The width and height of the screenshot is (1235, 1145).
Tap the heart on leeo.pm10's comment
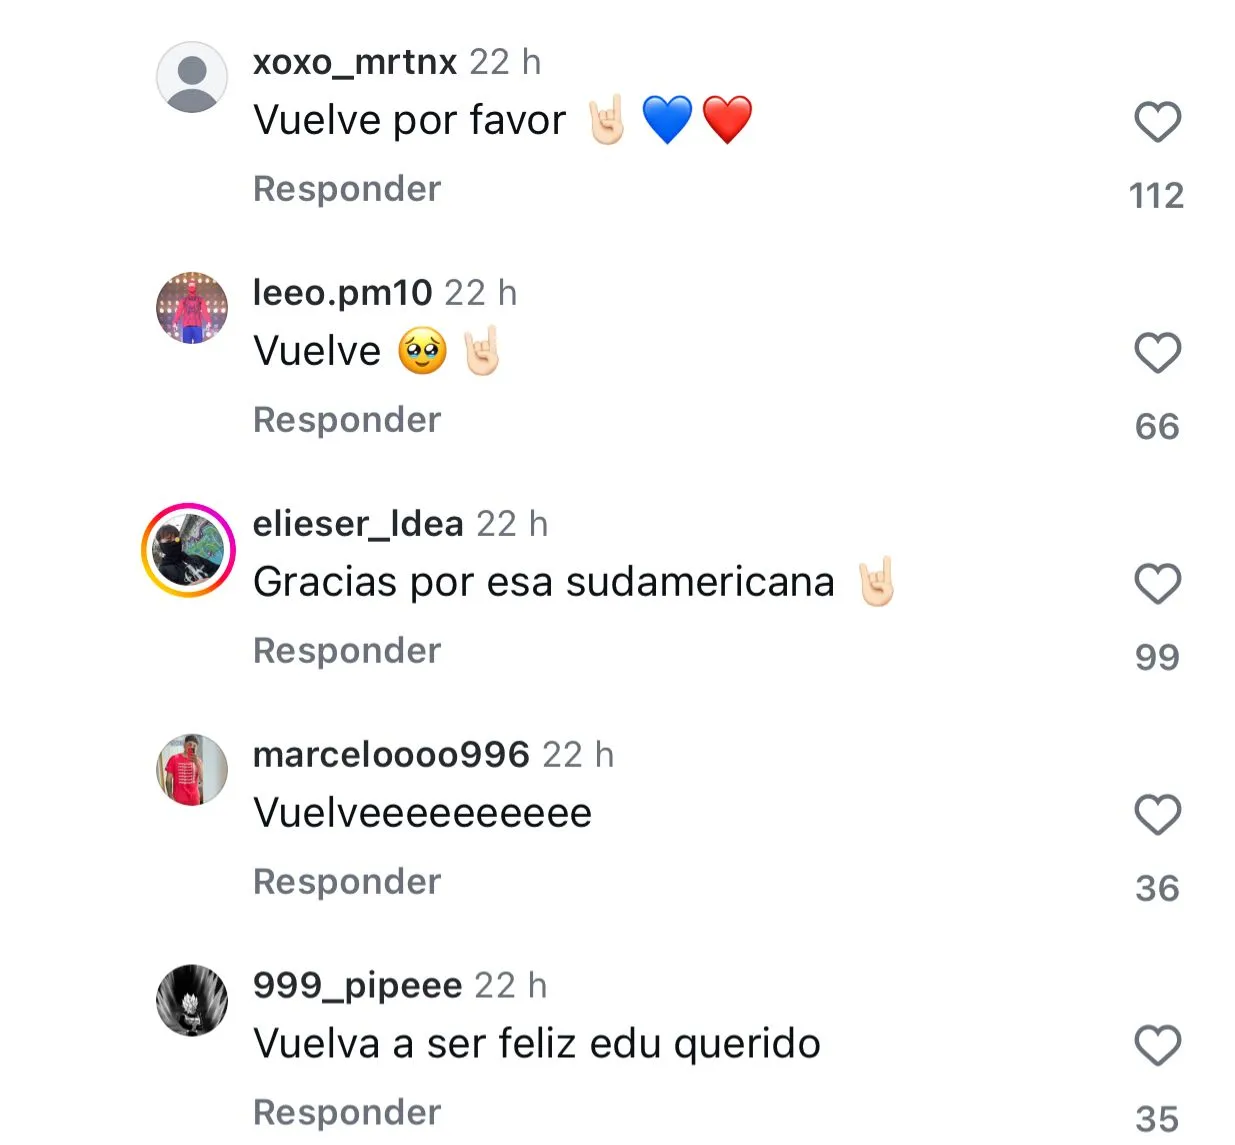click(x=1157, y=353)
